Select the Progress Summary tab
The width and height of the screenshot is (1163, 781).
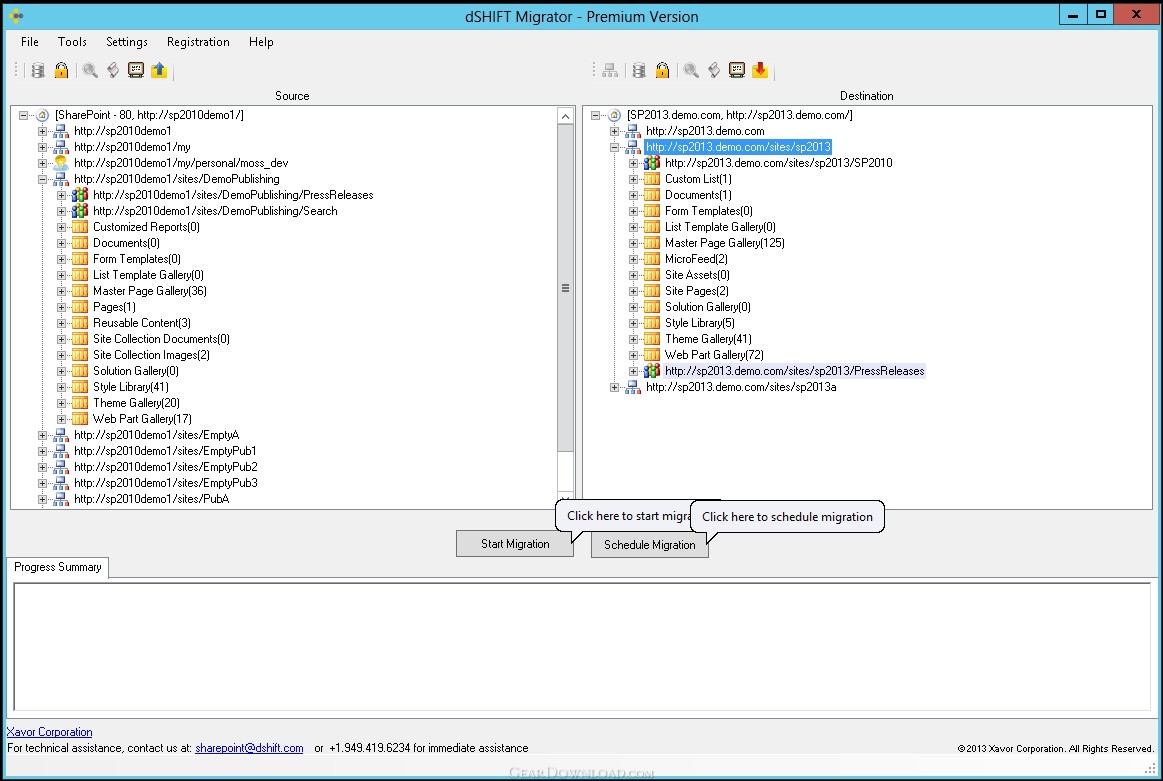[58, 567]
